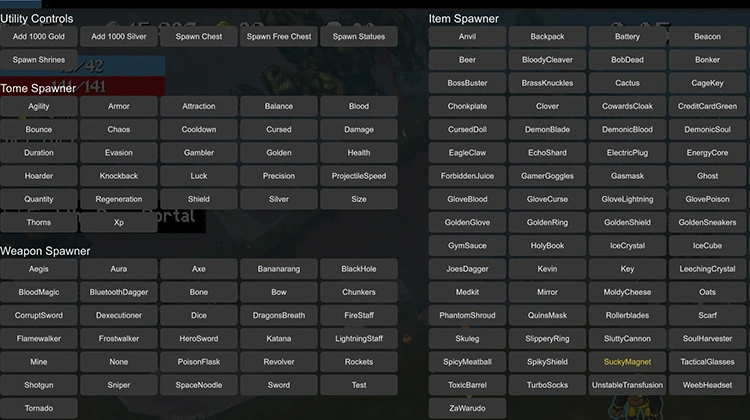Spawn the Tornado weapon

tap(39, 408)
